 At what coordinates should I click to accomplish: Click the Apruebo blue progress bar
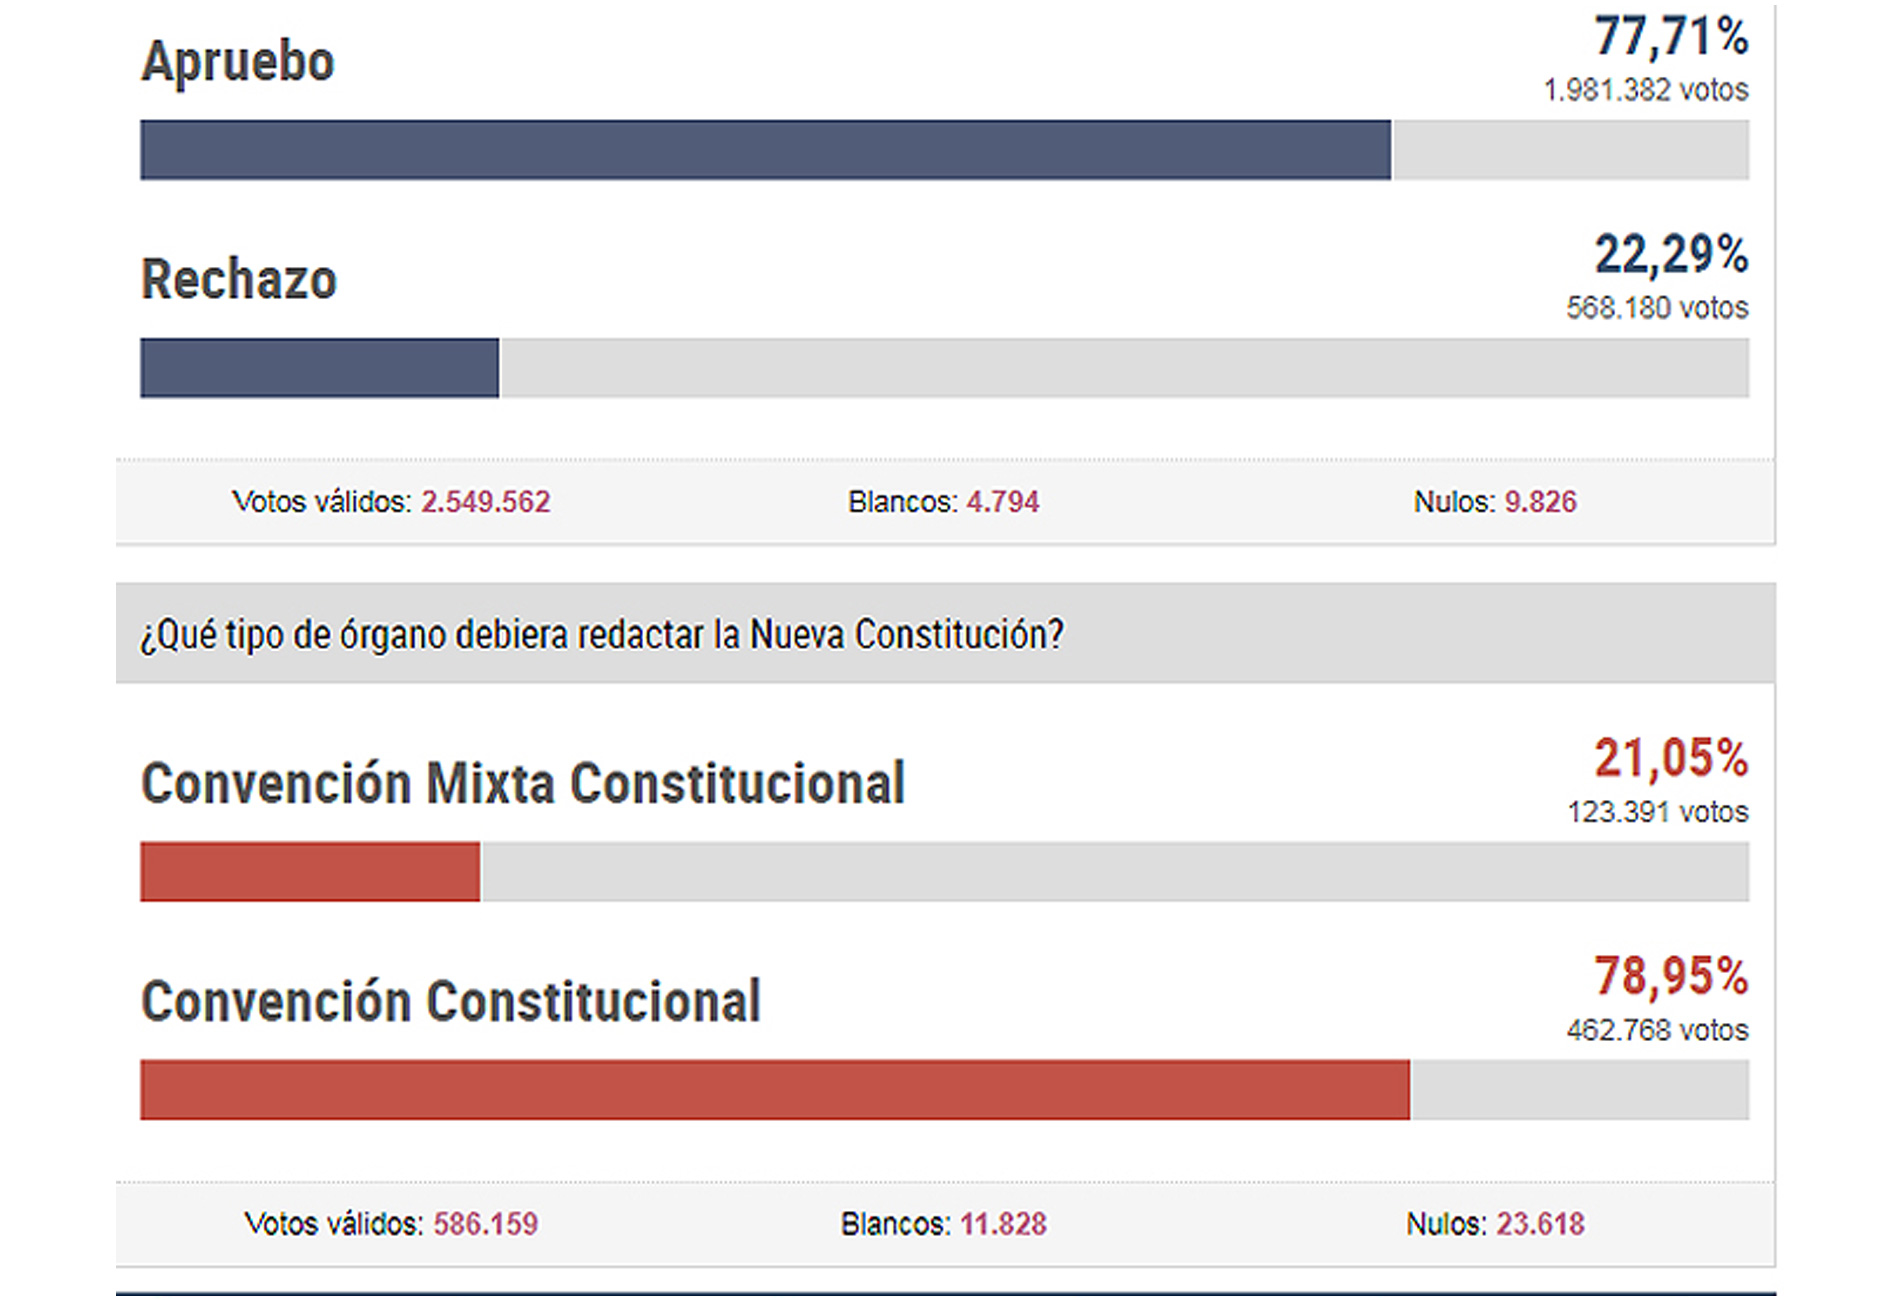click(x=765, y=150)
